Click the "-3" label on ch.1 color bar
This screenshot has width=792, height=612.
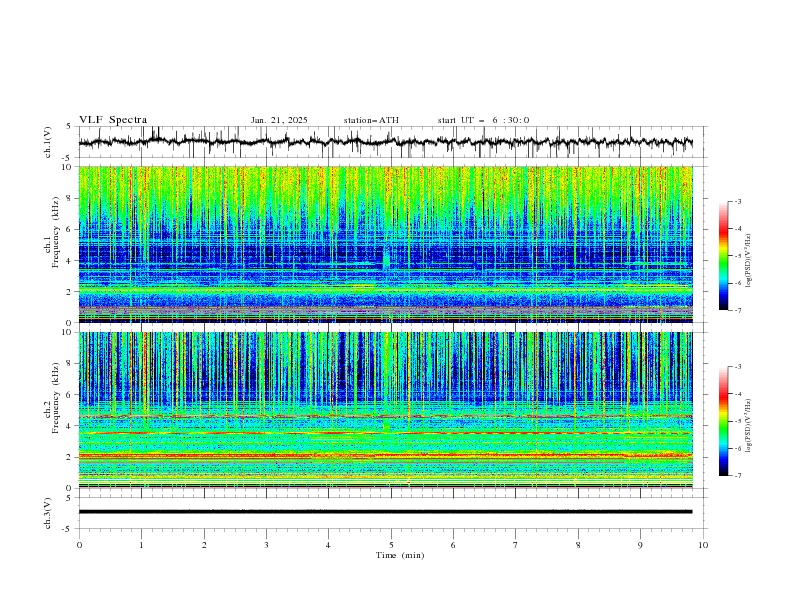coord(738,201)
